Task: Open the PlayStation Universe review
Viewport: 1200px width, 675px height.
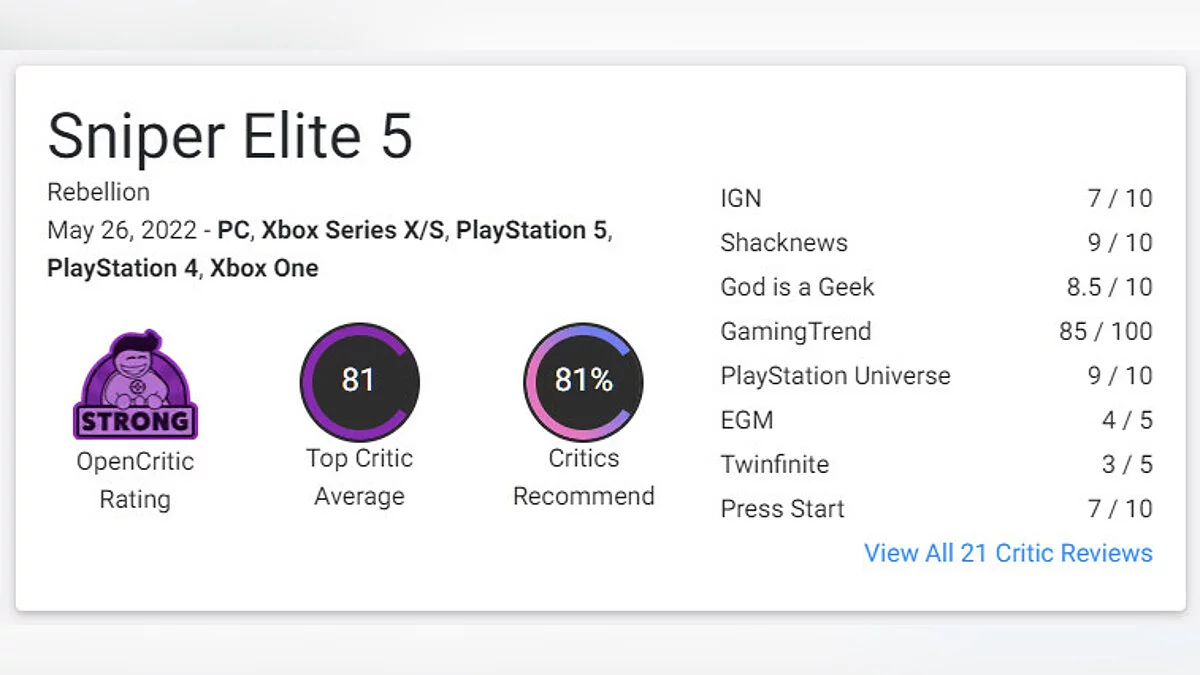Action: click(835, 376)
